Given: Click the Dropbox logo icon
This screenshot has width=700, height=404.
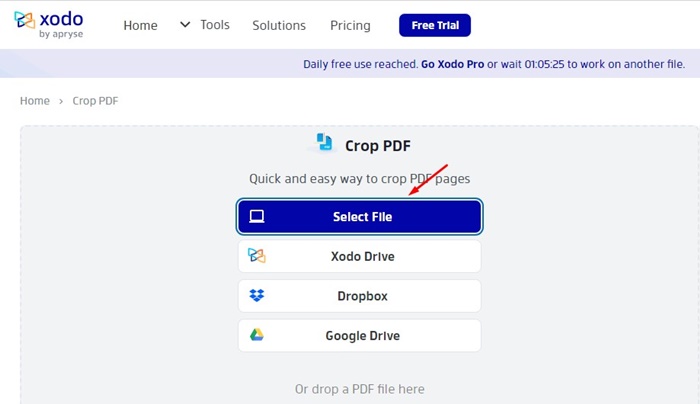Looking at the screenshot, I should coord(257,296).
